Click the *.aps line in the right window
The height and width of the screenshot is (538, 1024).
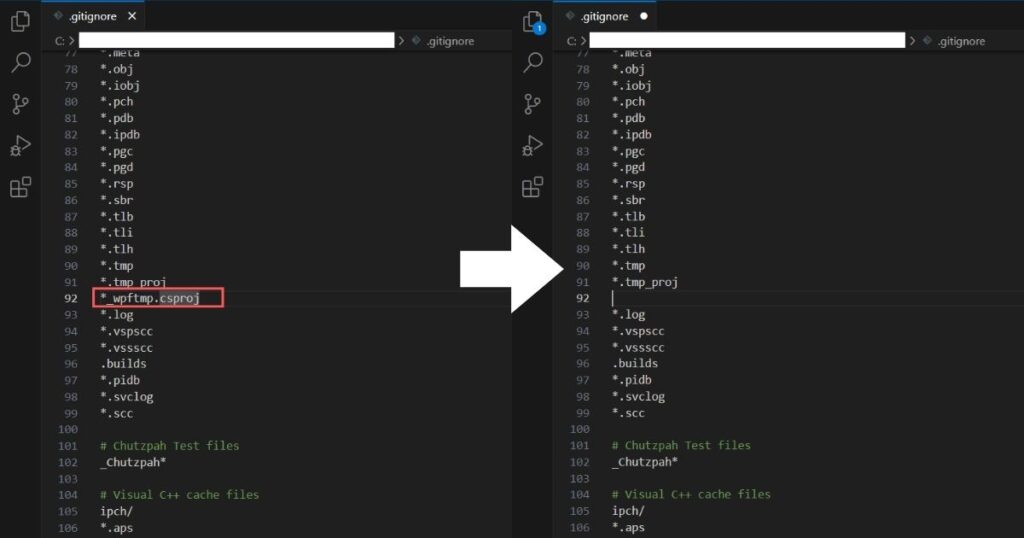pos(628,528)
